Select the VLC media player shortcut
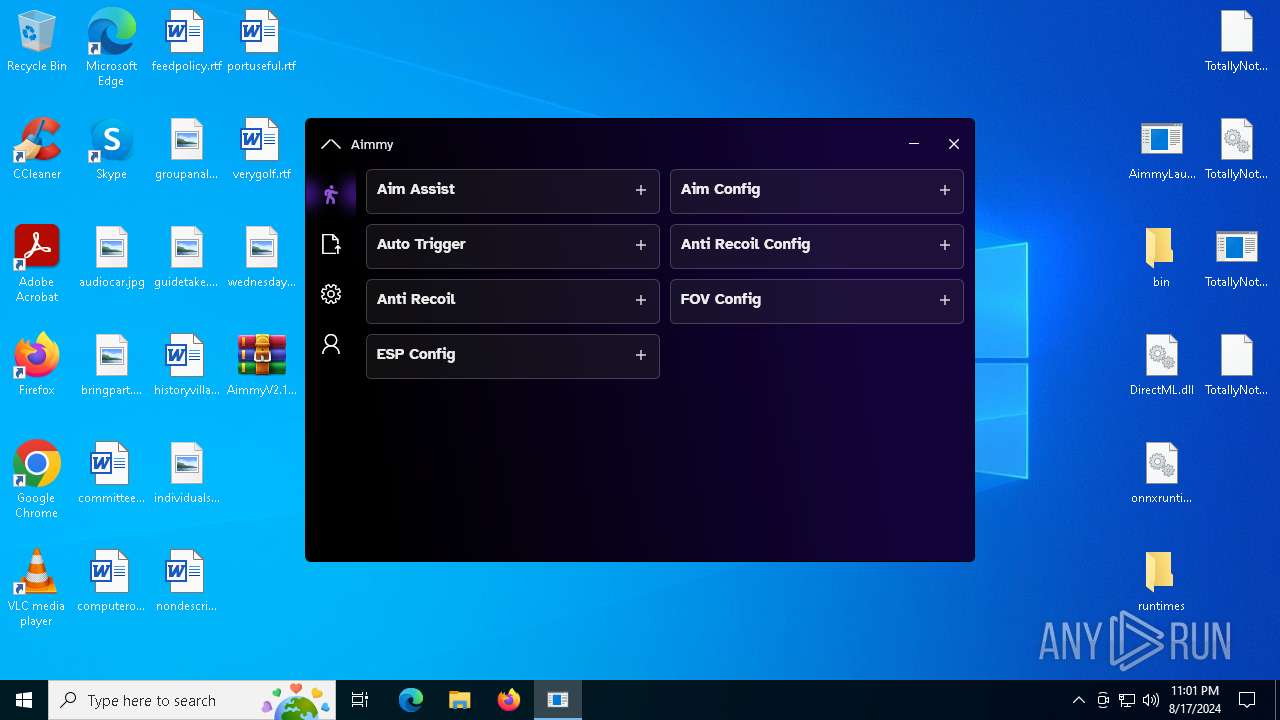This screenshot has width=1280, height=720. 37,587
